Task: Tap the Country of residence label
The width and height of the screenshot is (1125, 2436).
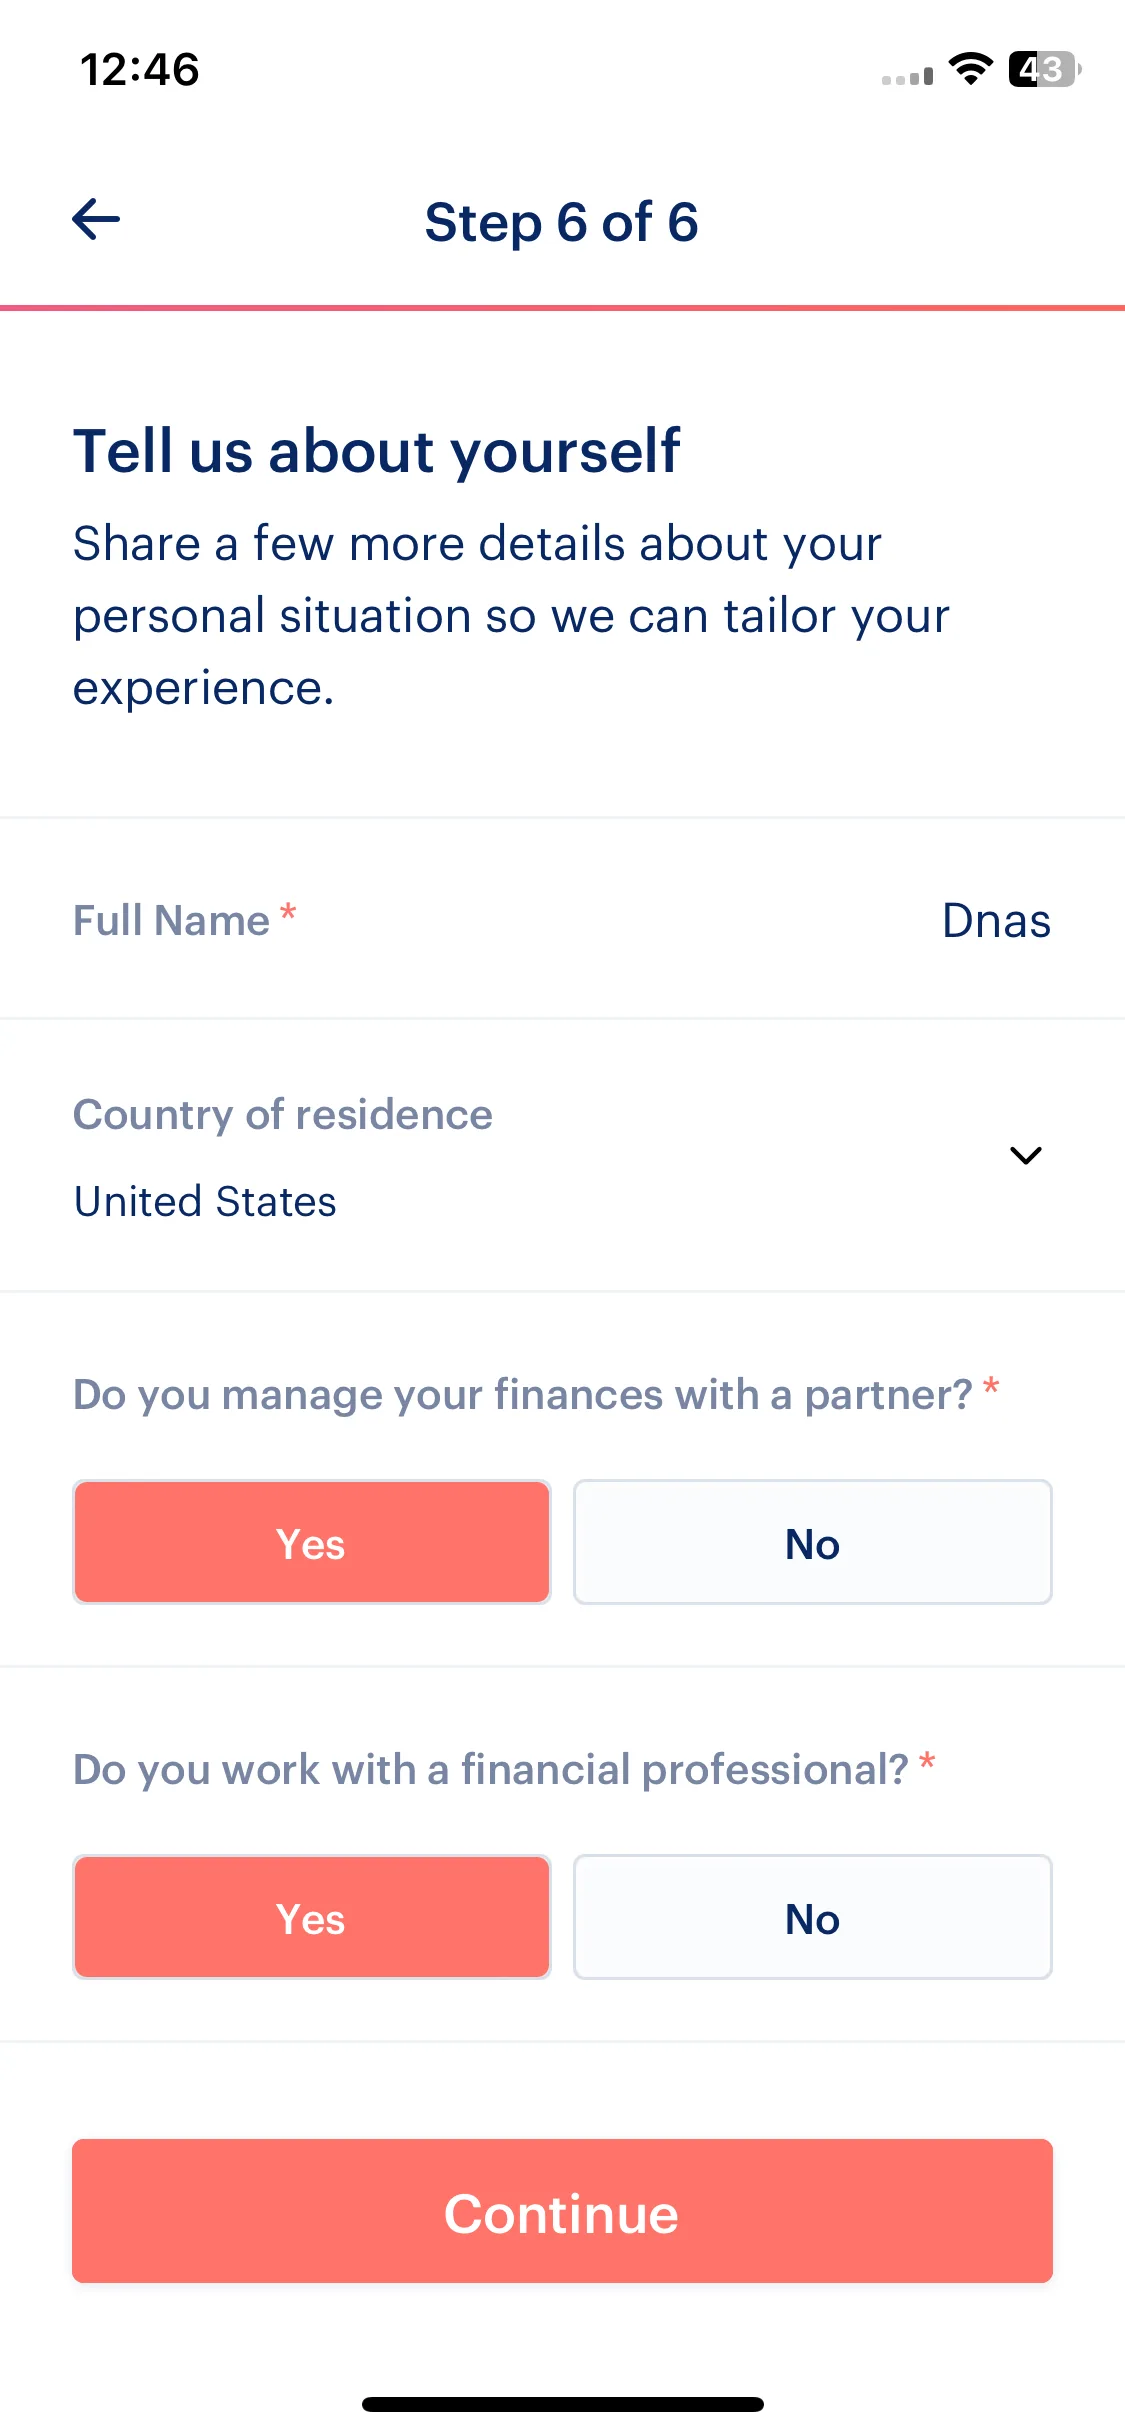Action: pos(283,1114)
